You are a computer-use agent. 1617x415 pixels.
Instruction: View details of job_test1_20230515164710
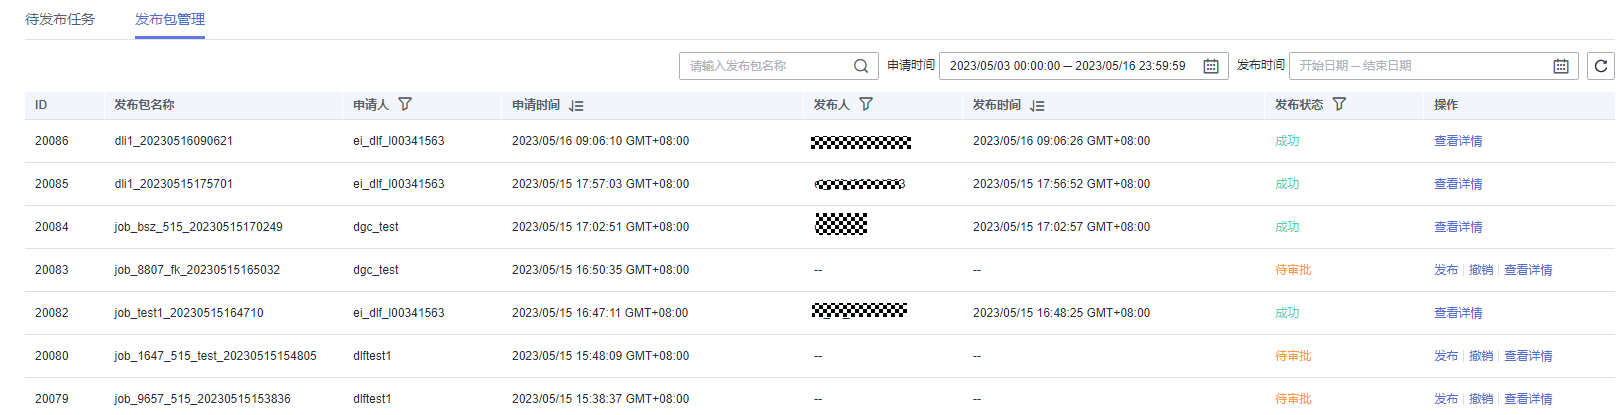(1458, 313)
